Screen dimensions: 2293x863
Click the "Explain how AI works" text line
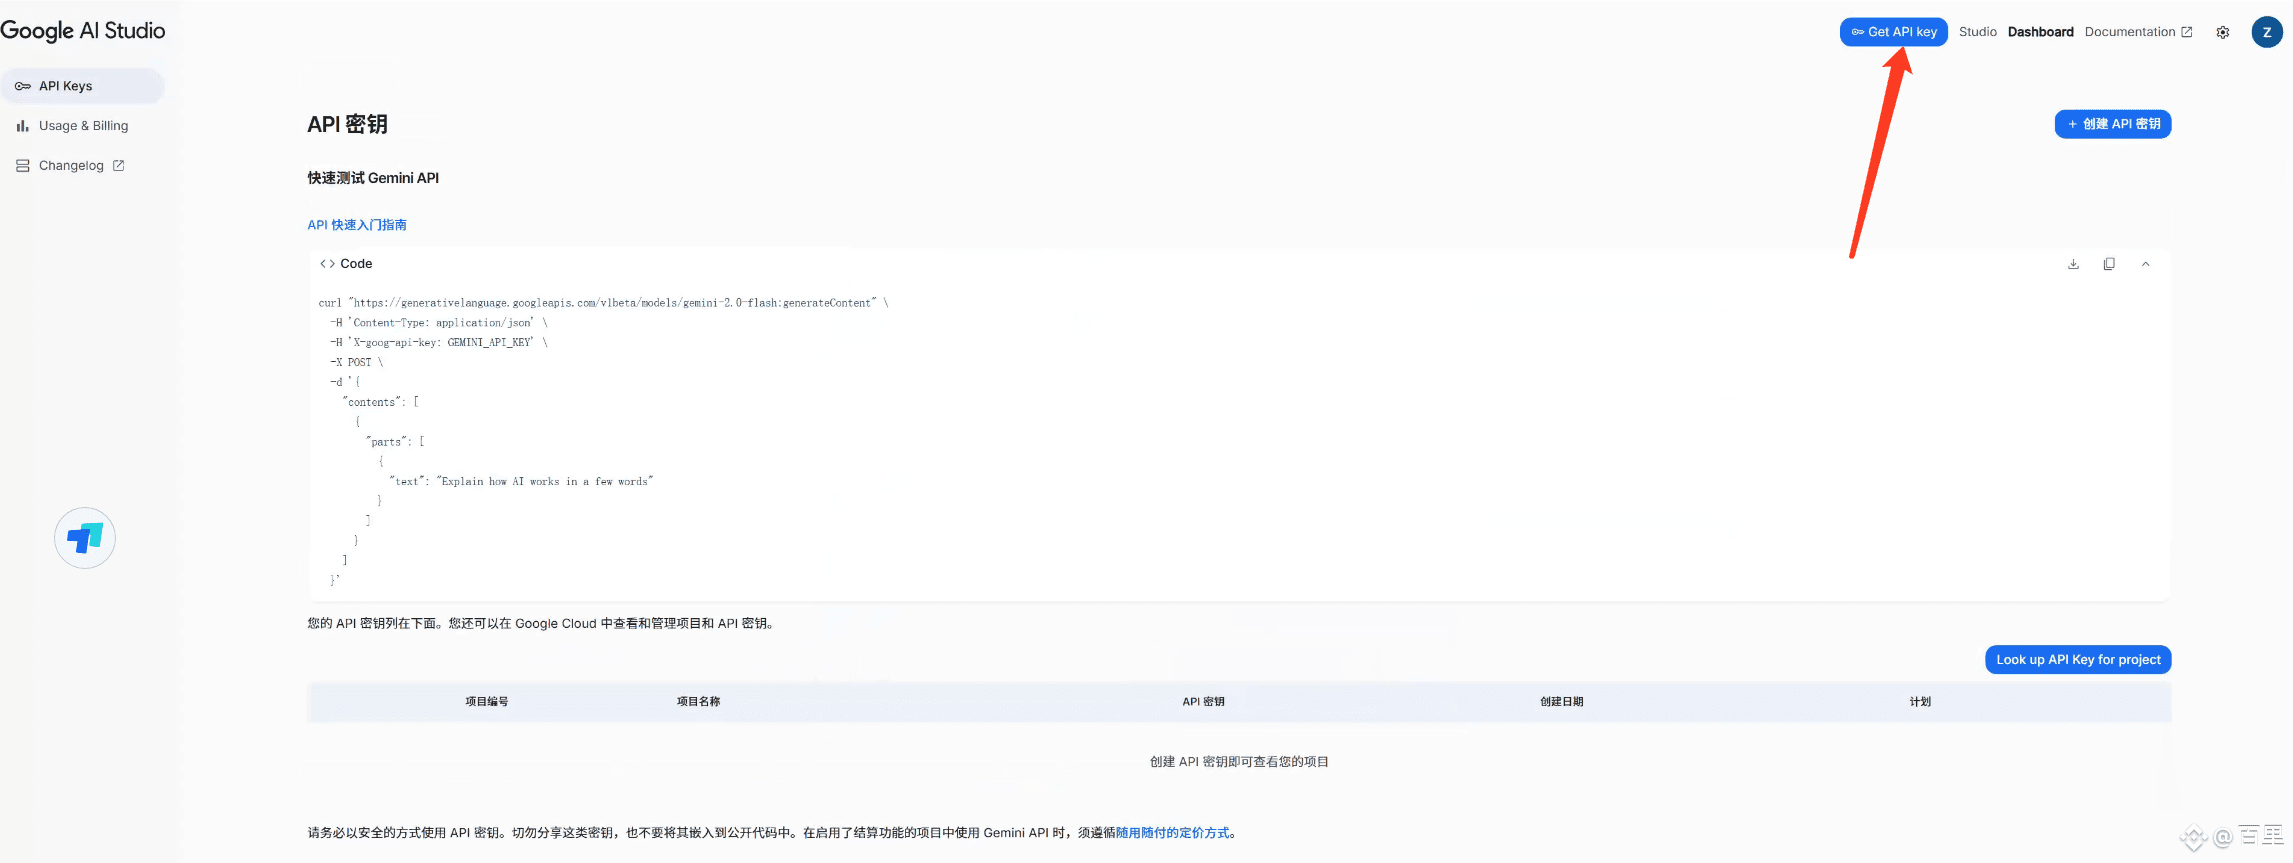(521, 482)
